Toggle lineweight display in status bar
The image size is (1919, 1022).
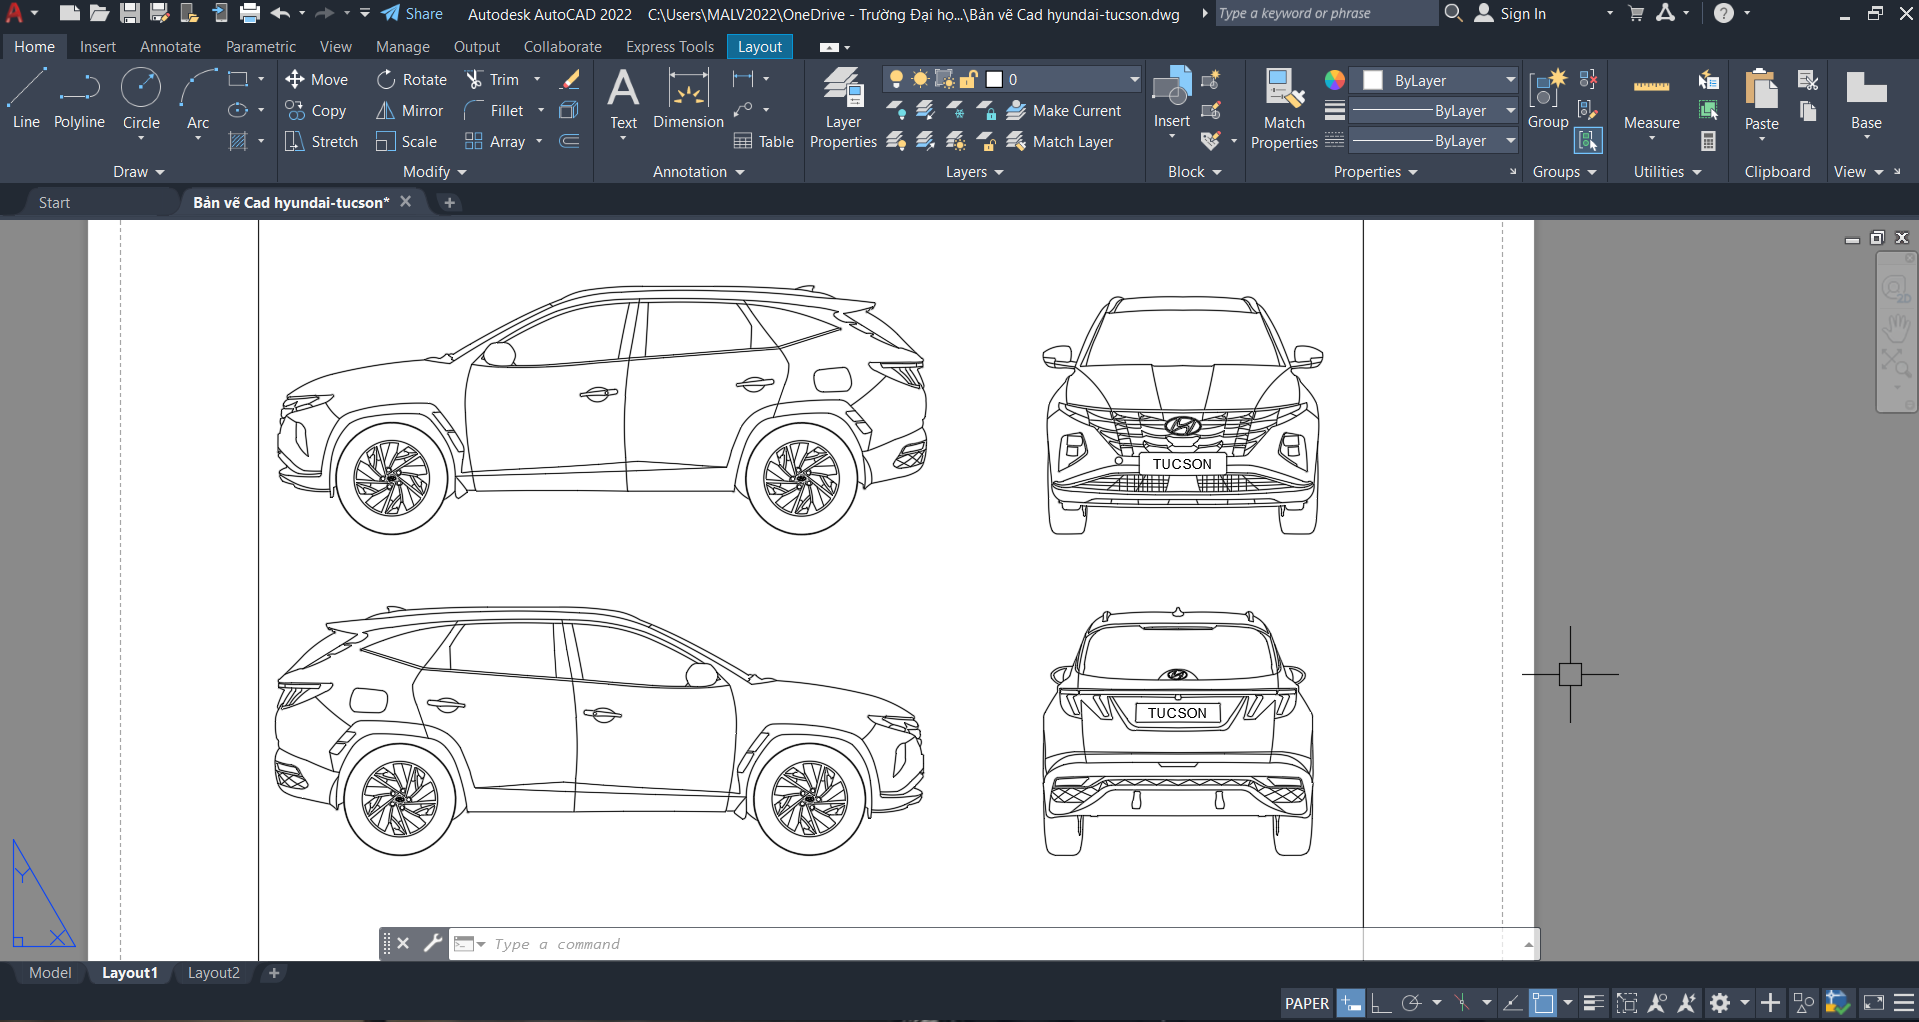pos(1594,1003)
